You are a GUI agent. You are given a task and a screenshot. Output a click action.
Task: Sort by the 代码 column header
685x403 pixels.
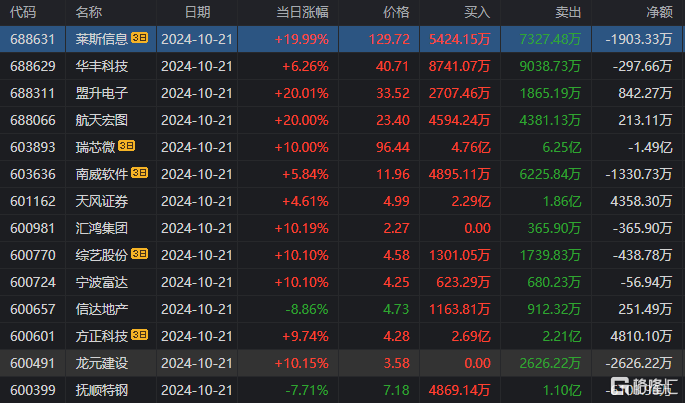pyautogui.click(x=23, y=12)
